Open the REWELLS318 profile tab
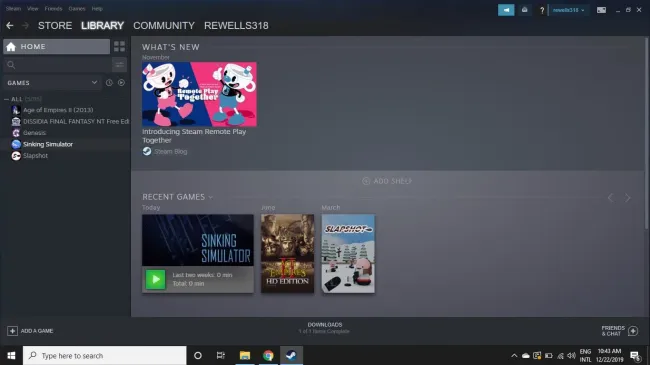Viewport: 650px width, 365px height. pos(236,26)
